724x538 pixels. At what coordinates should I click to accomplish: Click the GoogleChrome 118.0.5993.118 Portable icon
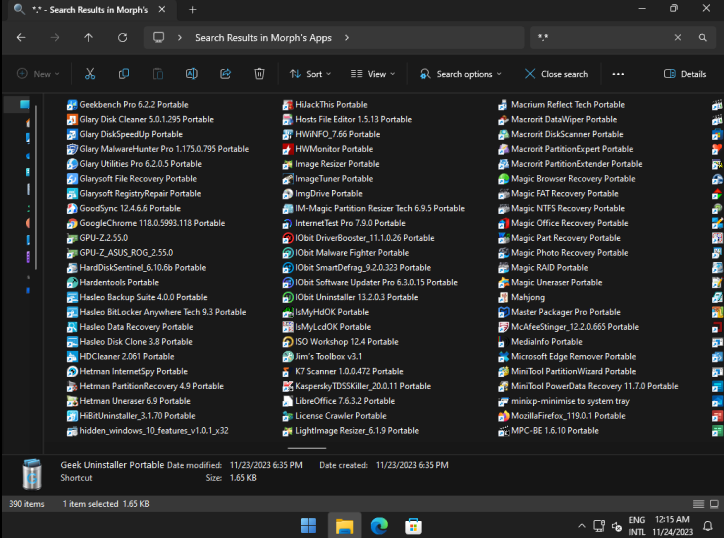coord(72,224)
